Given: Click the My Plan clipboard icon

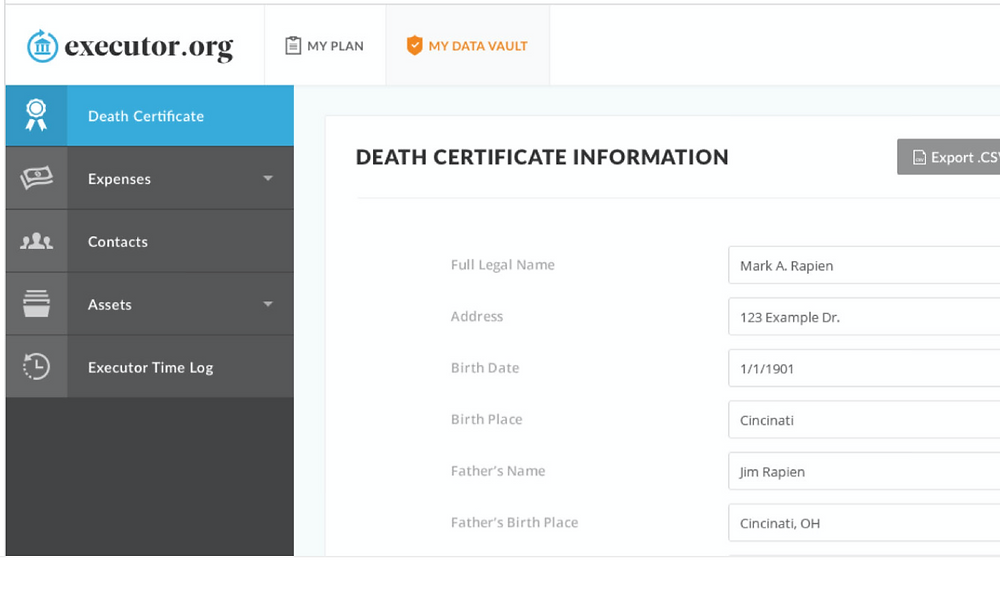Looking at the screenshot, I should pyautogui.click(x=293, y=45).
